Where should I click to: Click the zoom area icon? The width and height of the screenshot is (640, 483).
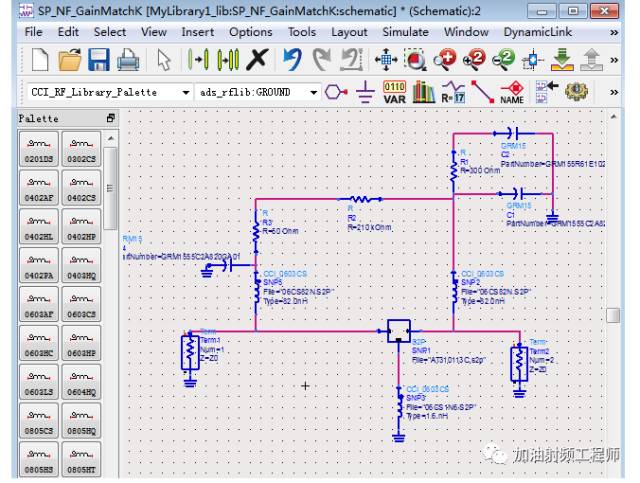(x=415, y=60)
